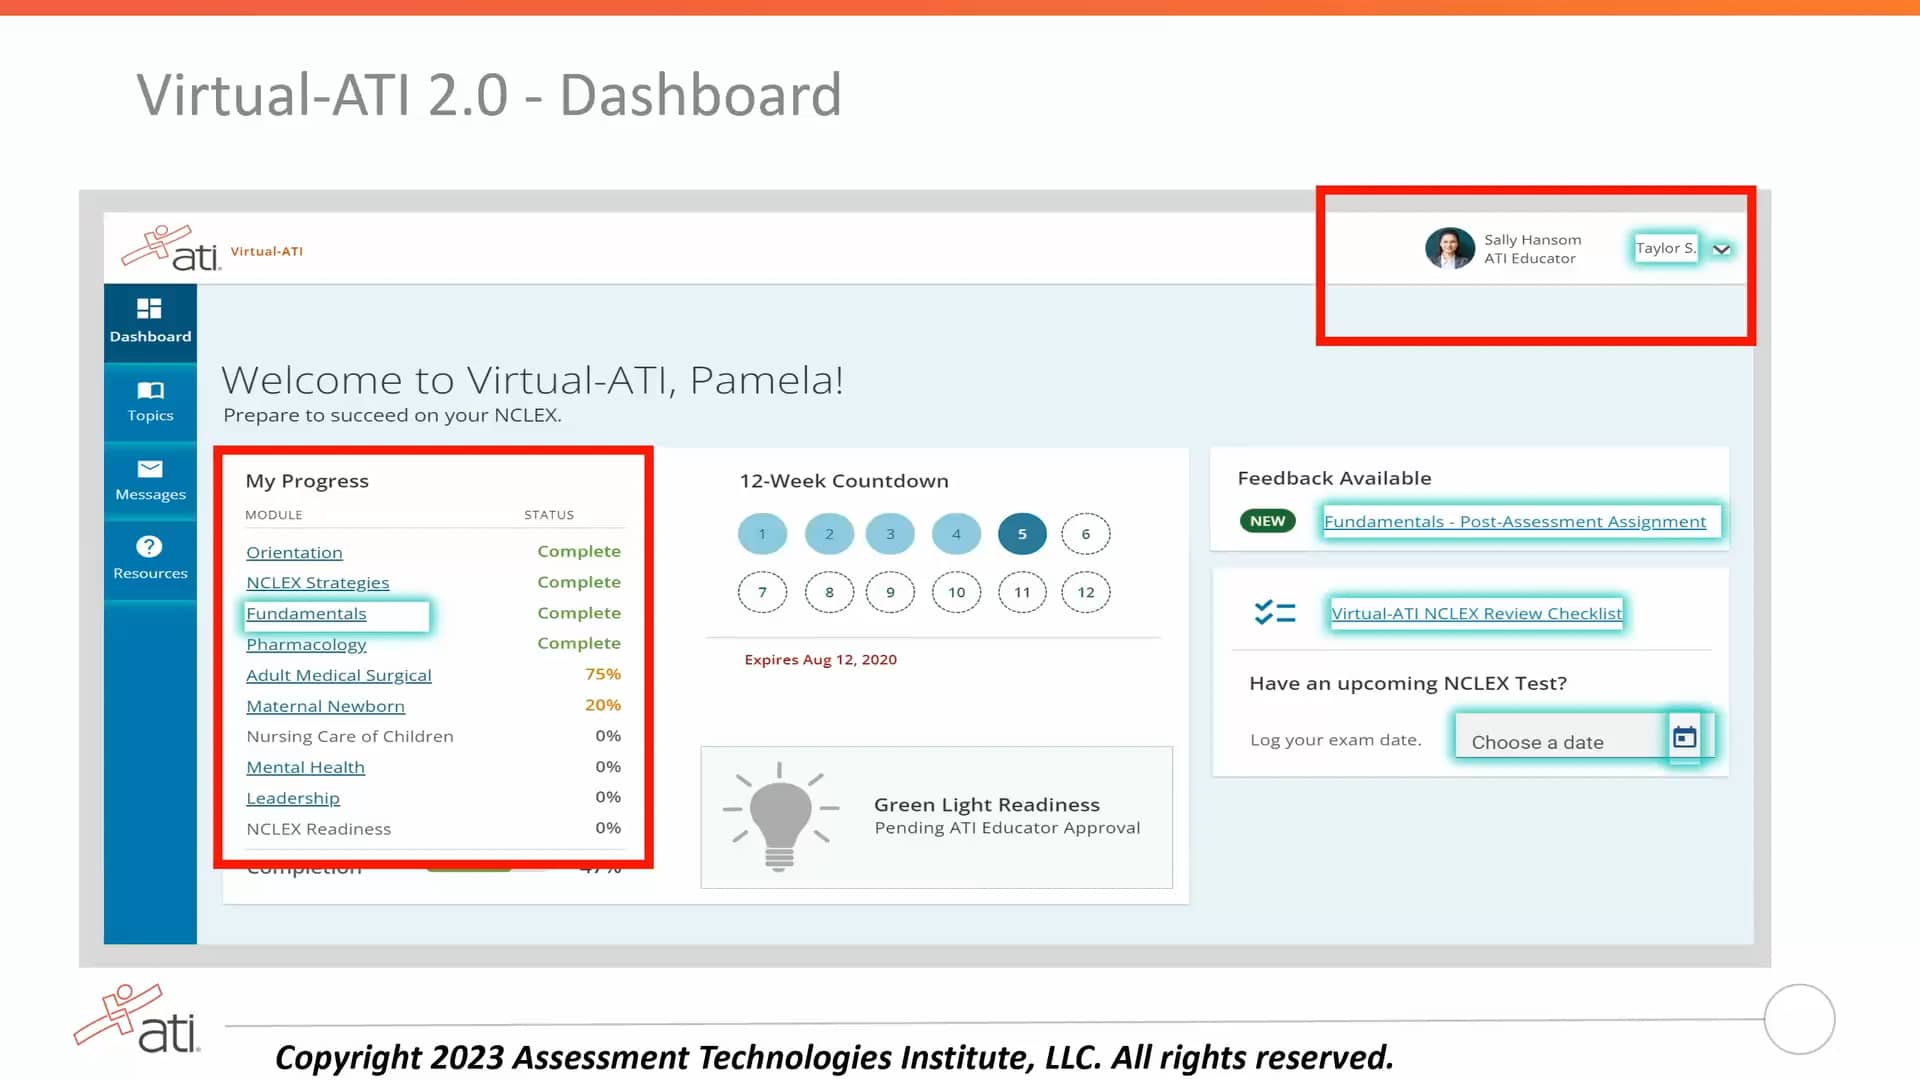The width and height of the screenshot is (1920, 1080).
Task: Click the checklist icon beside NCLEX Review Checklist
Action: 1273,612
